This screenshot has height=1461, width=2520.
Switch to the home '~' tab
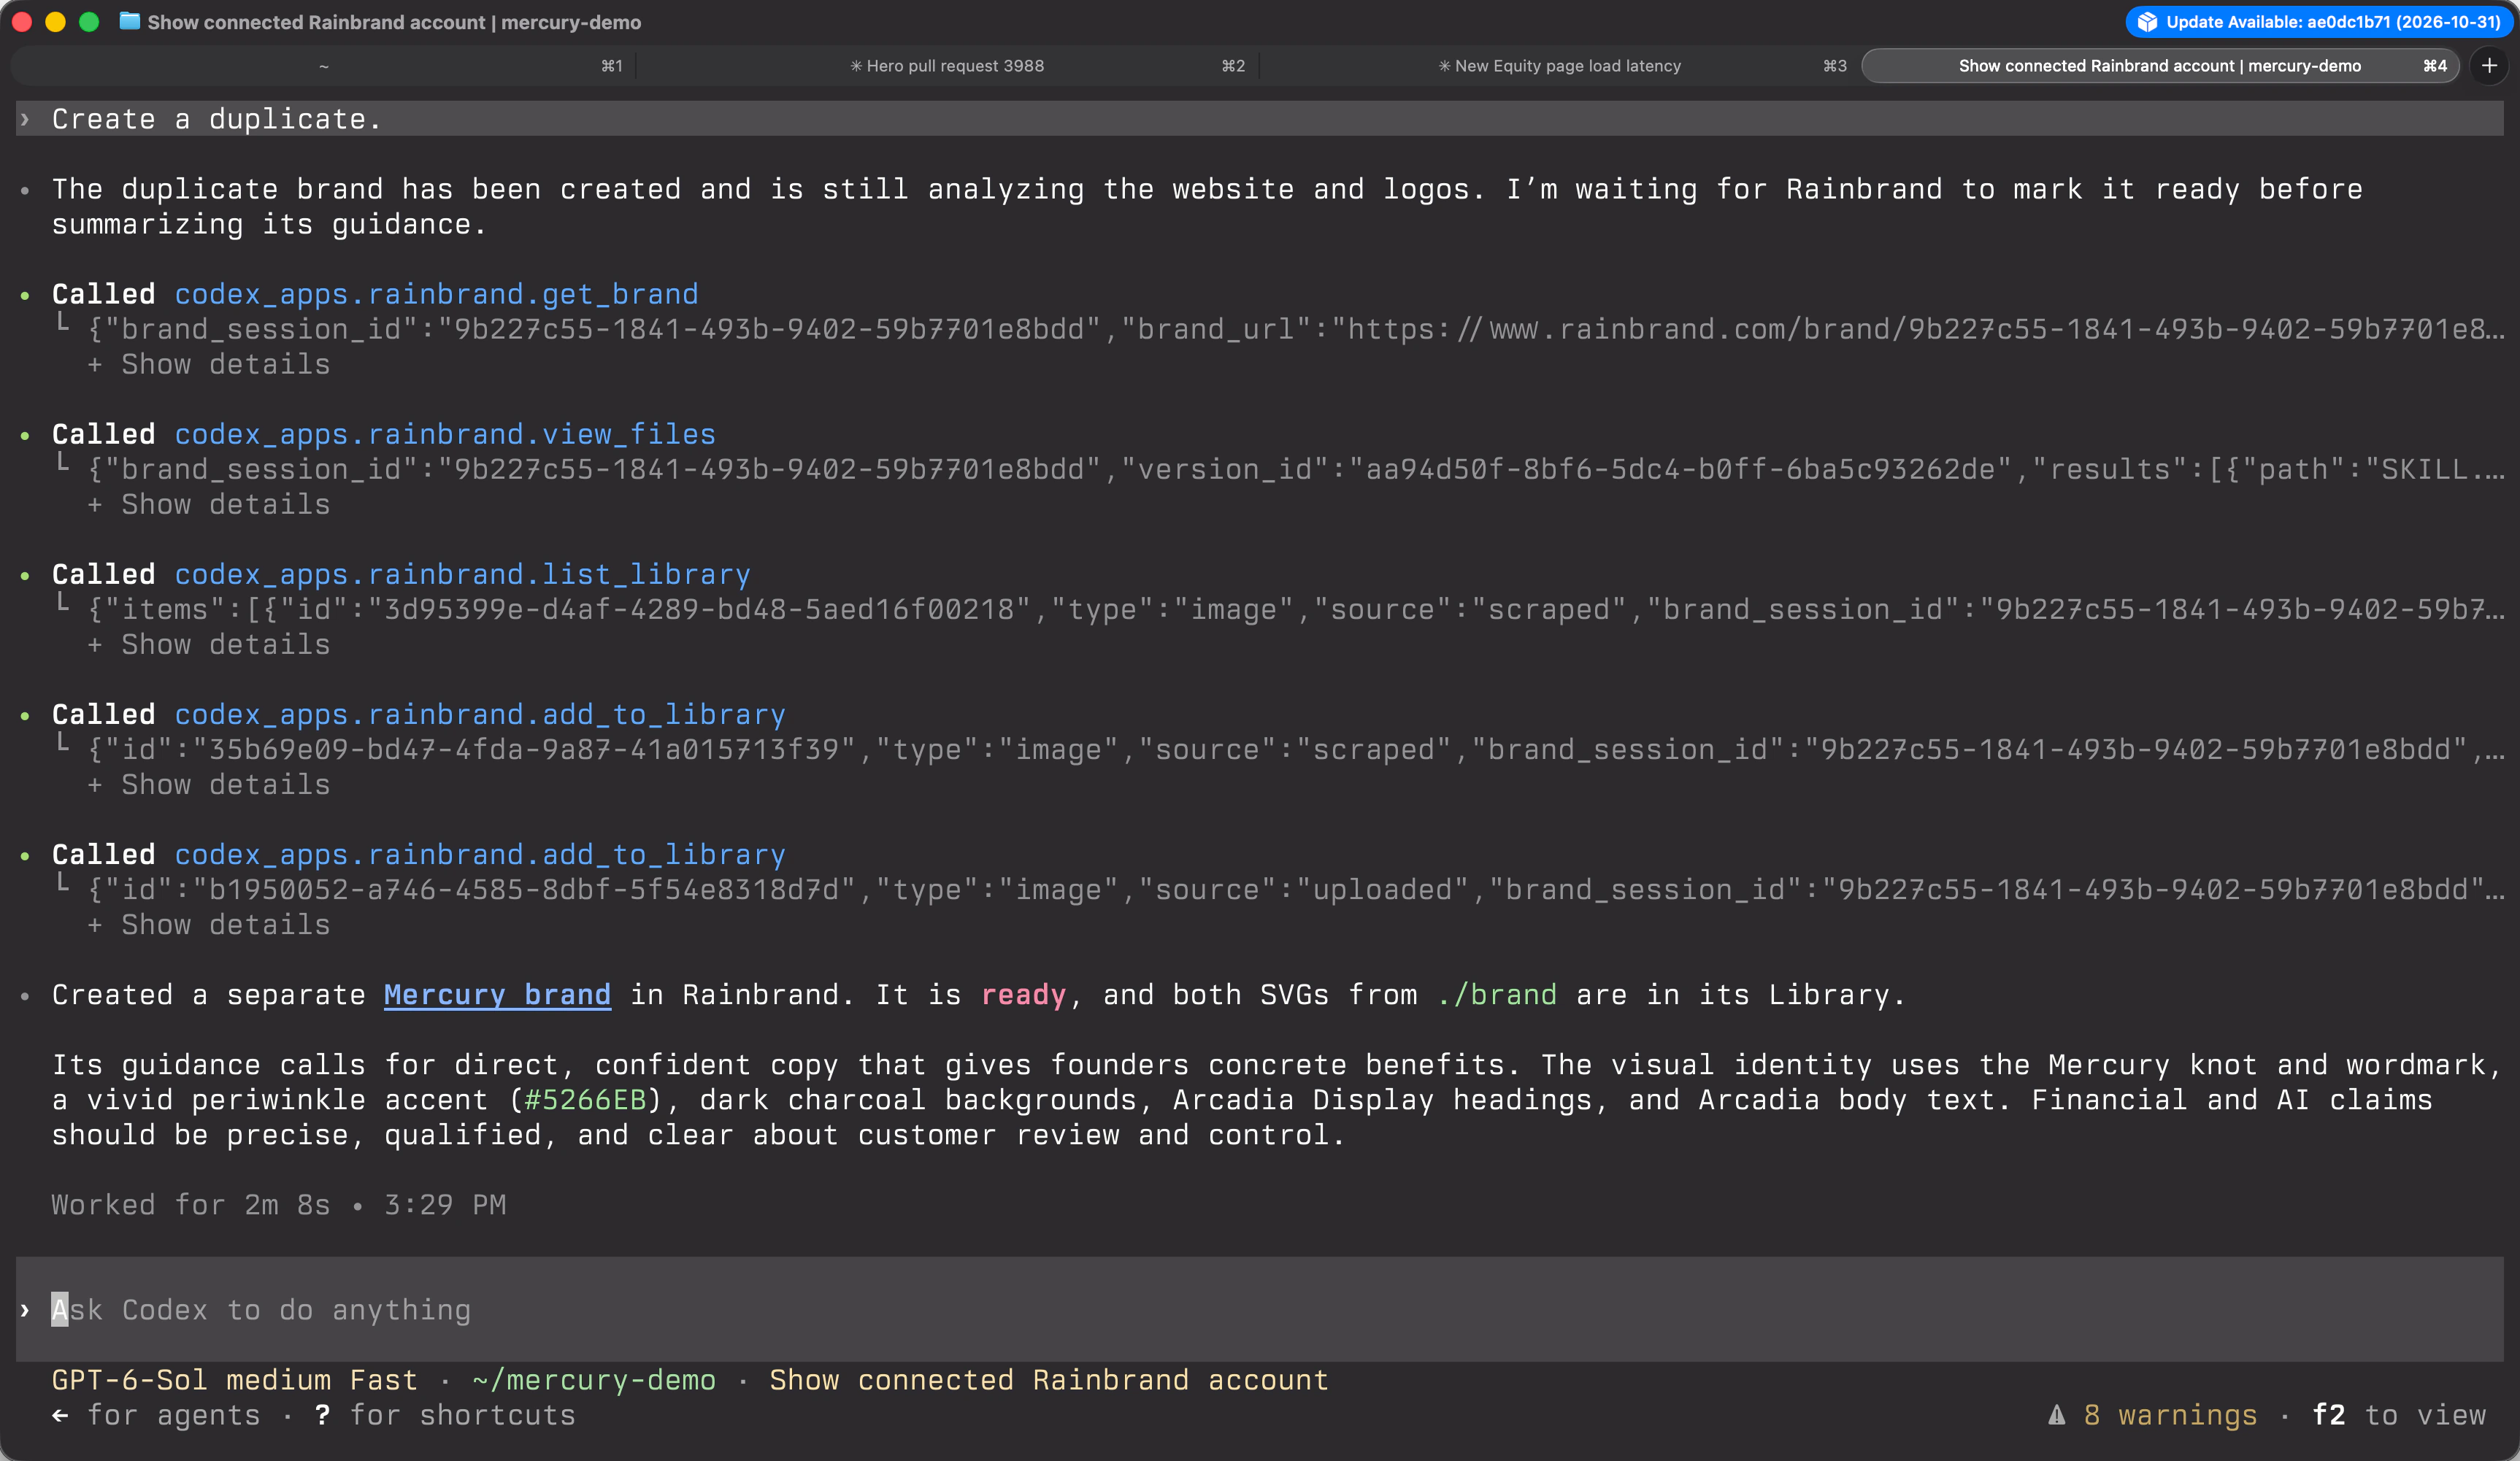324,66
